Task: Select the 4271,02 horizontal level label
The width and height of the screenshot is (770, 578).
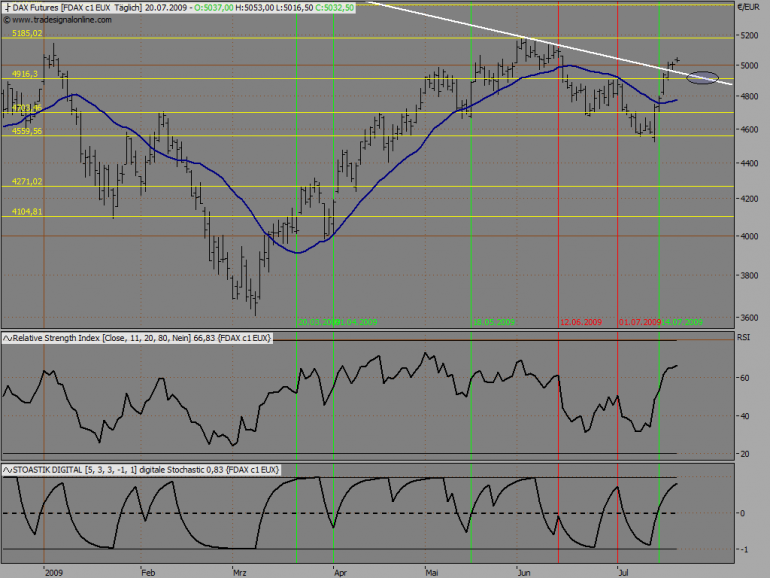Action: [27, 182]
